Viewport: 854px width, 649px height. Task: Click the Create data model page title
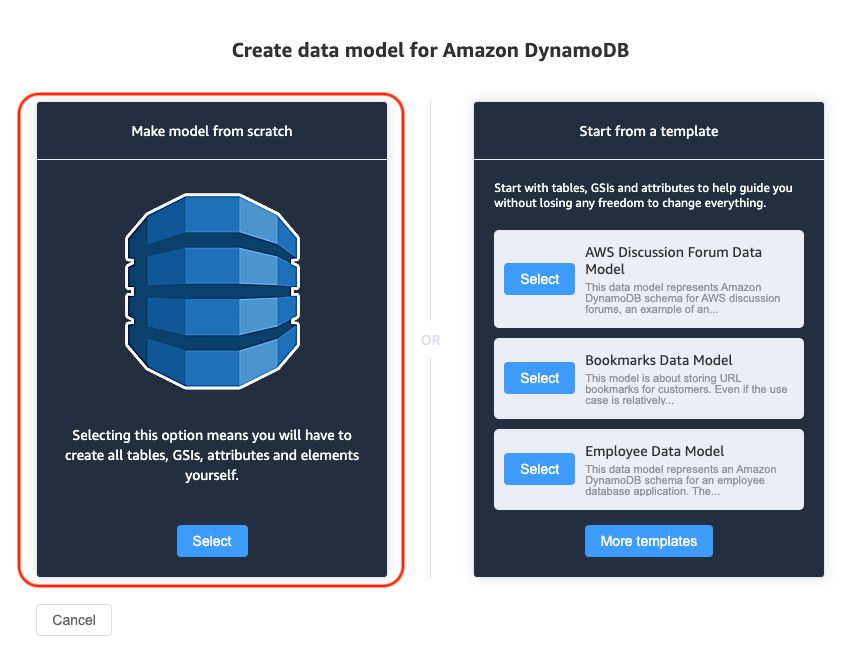pyautogui.click(x=430, y=50)
